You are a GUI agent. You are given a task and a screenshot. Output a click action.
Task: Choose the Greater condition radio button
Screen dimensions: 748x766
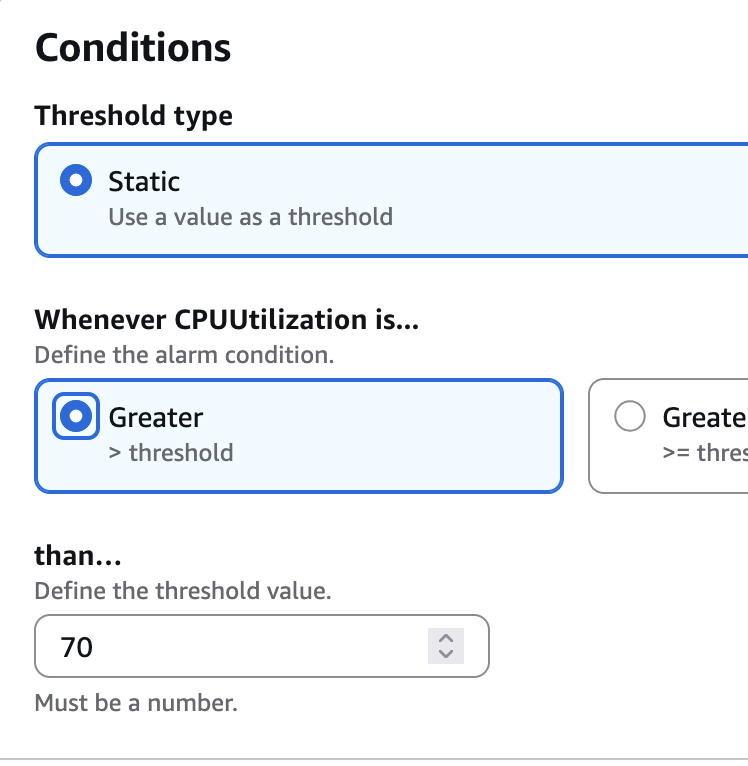point(75,417)
